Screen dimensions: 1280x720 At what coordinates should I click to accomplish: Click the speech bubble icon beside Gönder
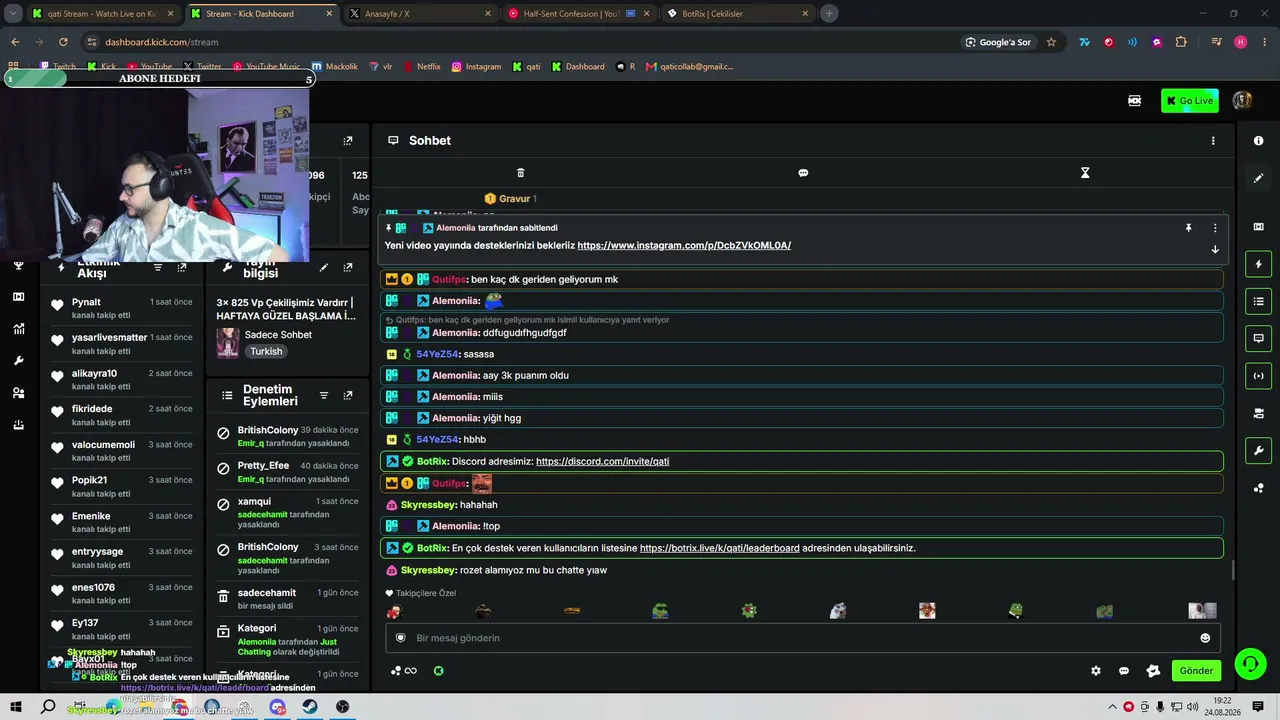(1124, 671)
